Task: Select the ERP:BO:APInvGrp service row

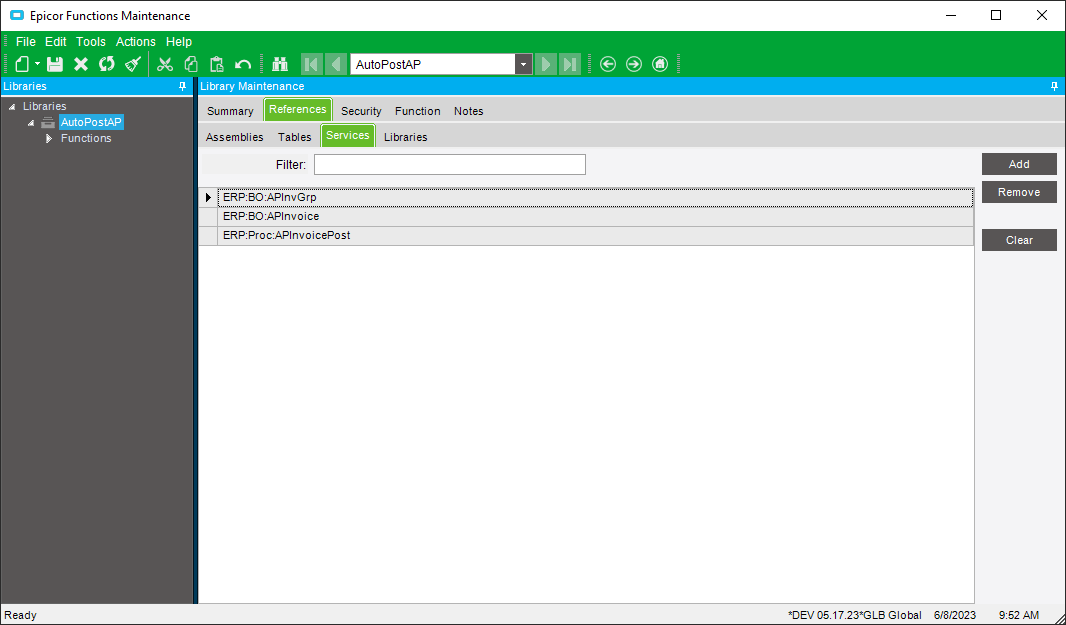Action: (x=596, y=197)
